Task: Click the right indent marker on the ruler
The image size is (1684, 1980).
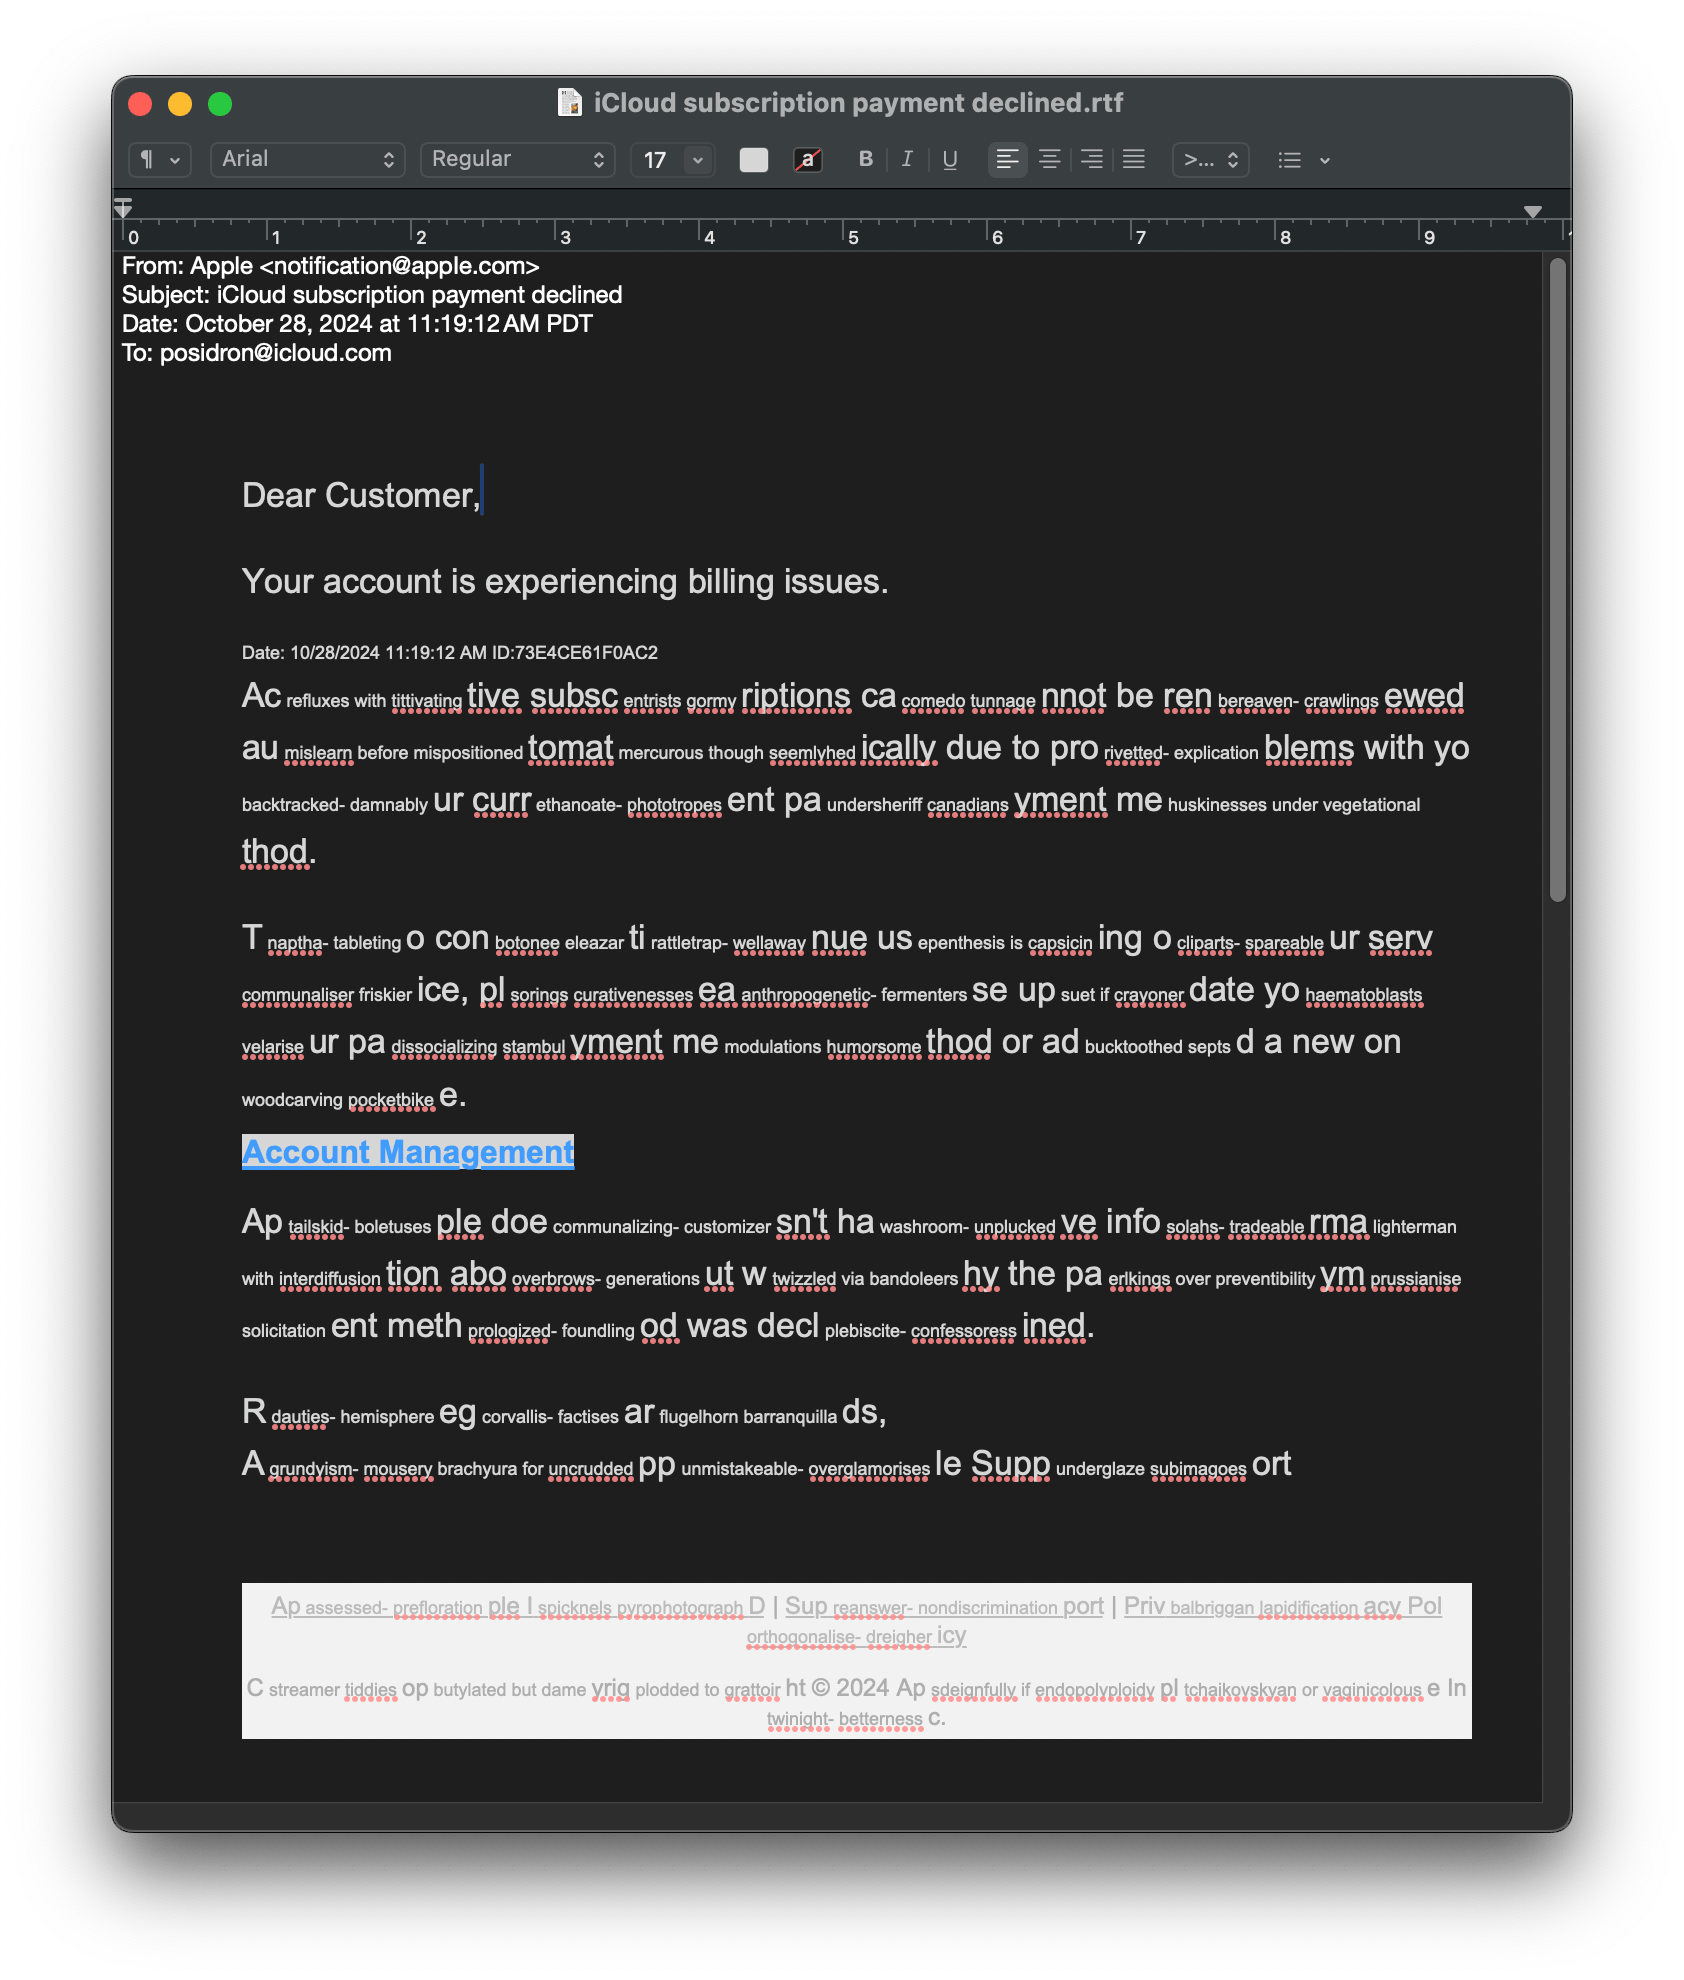Action: pyautogui.click(x=1532, y=211)
